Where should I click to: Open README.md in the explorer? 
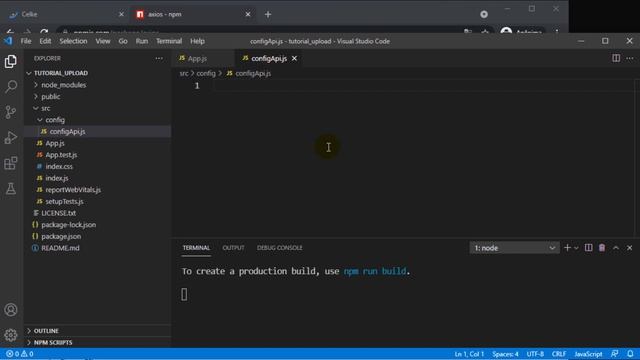(98, 248)
